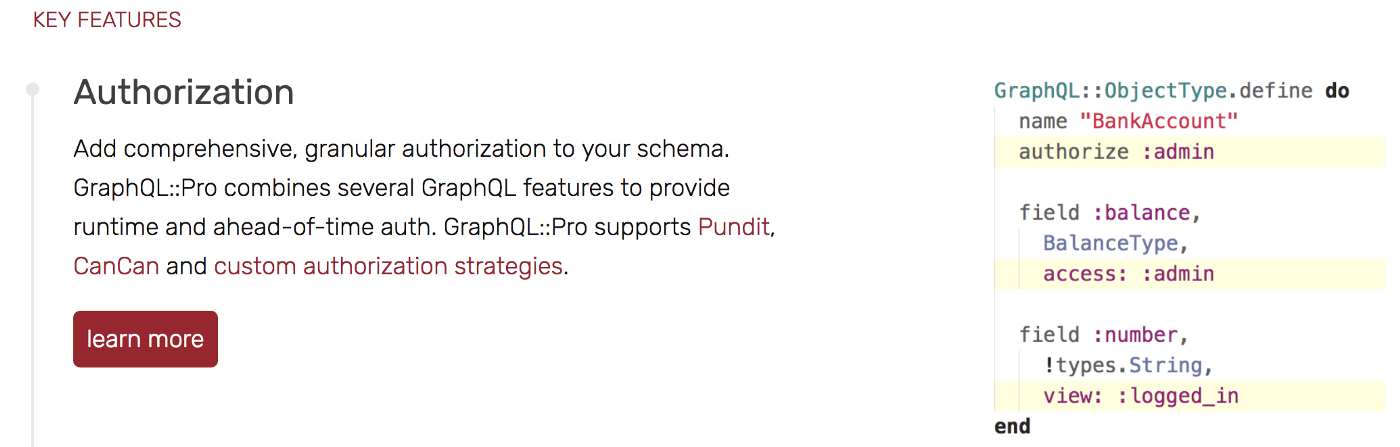Click the "BankAccount" string in code
The width and height of the screenshot is (1400, 447).
click(x=1159, y=121)
